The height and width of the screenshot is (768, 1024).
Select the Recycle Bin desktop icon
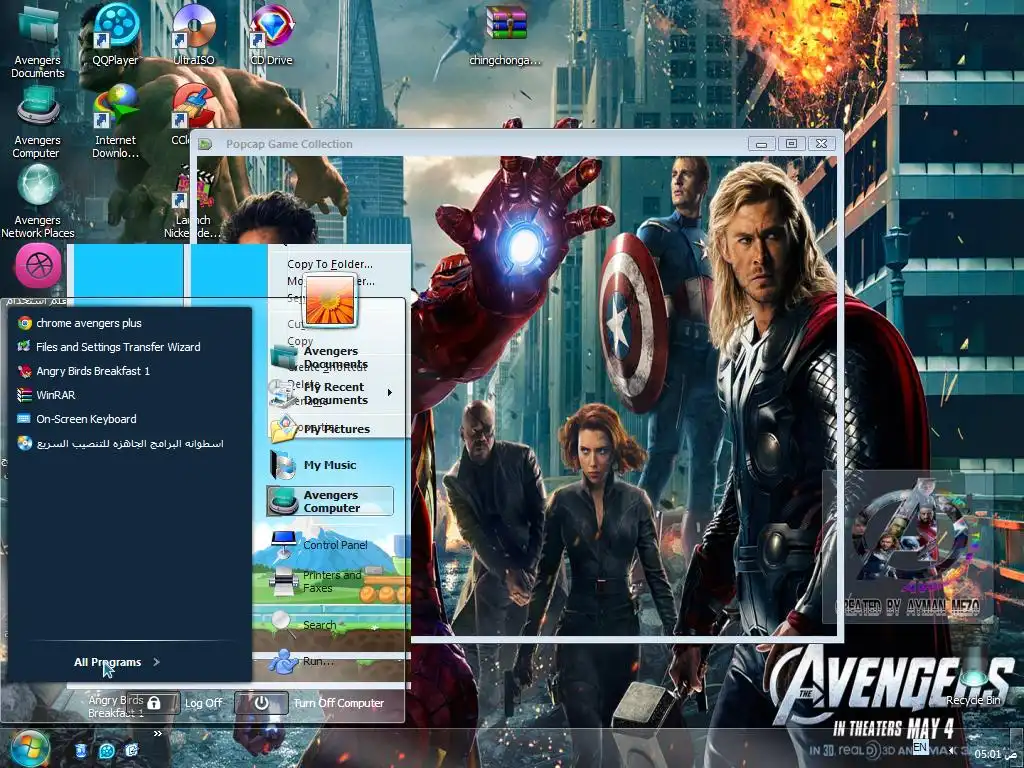click(973, 679)
